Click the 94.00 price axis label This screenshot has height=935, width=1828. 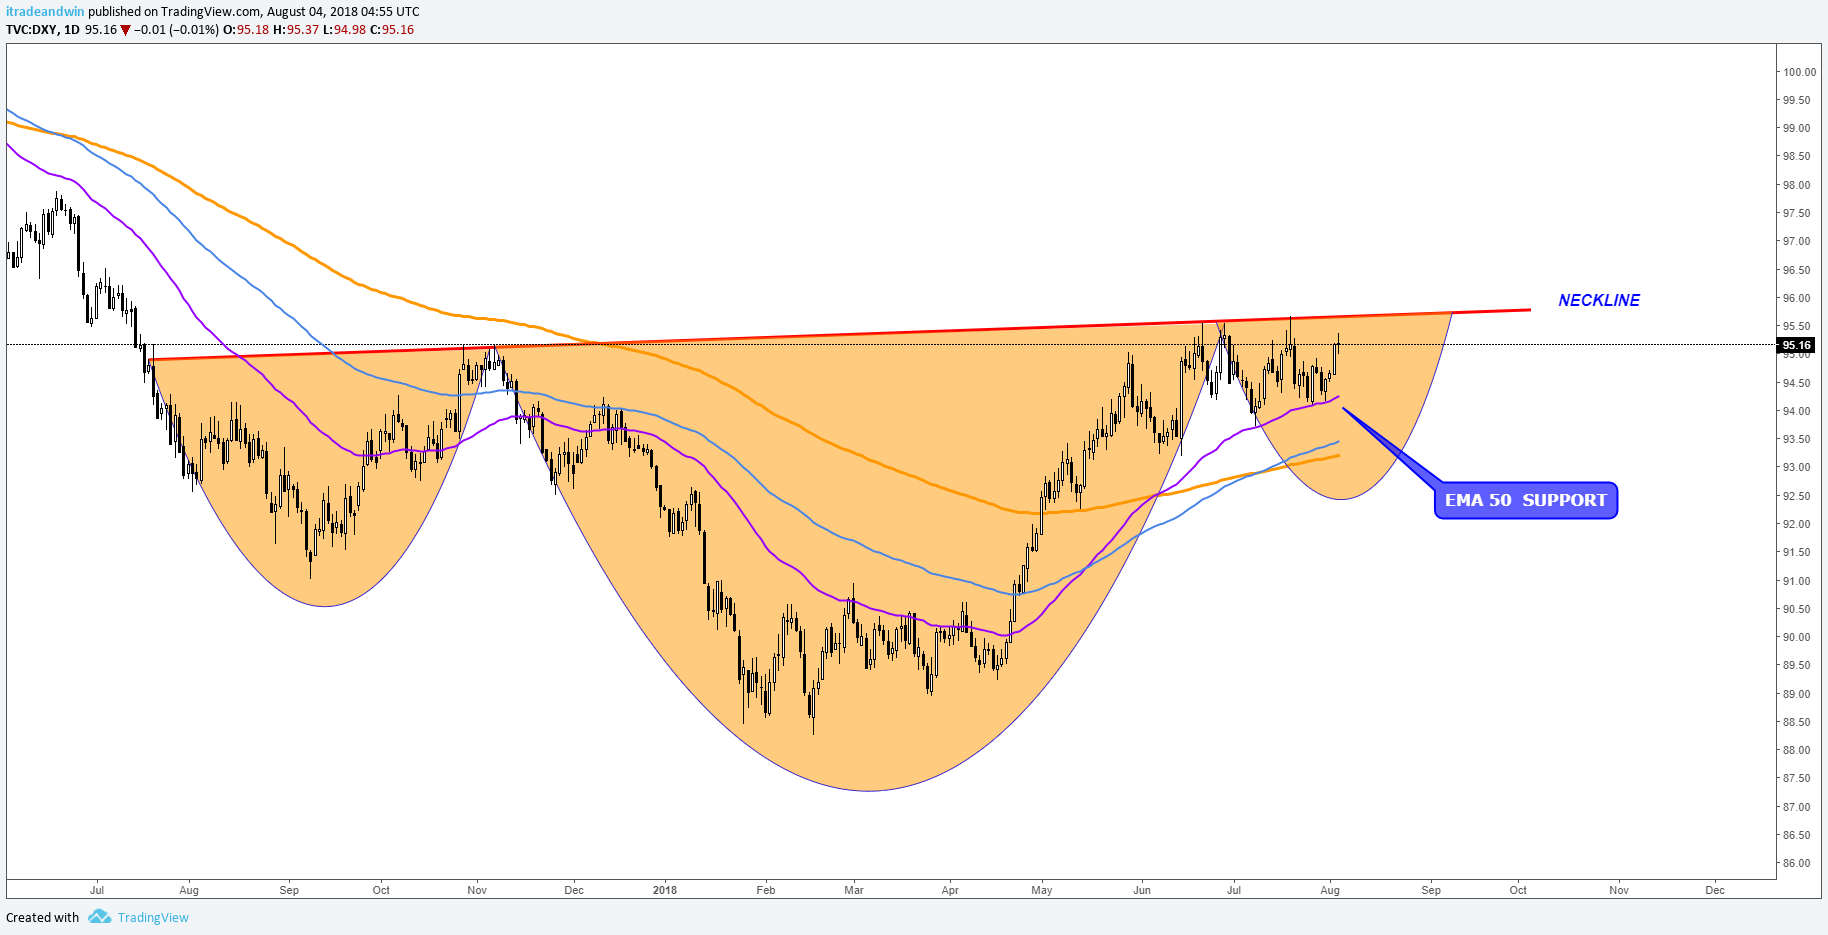(x=1797, y=411)
